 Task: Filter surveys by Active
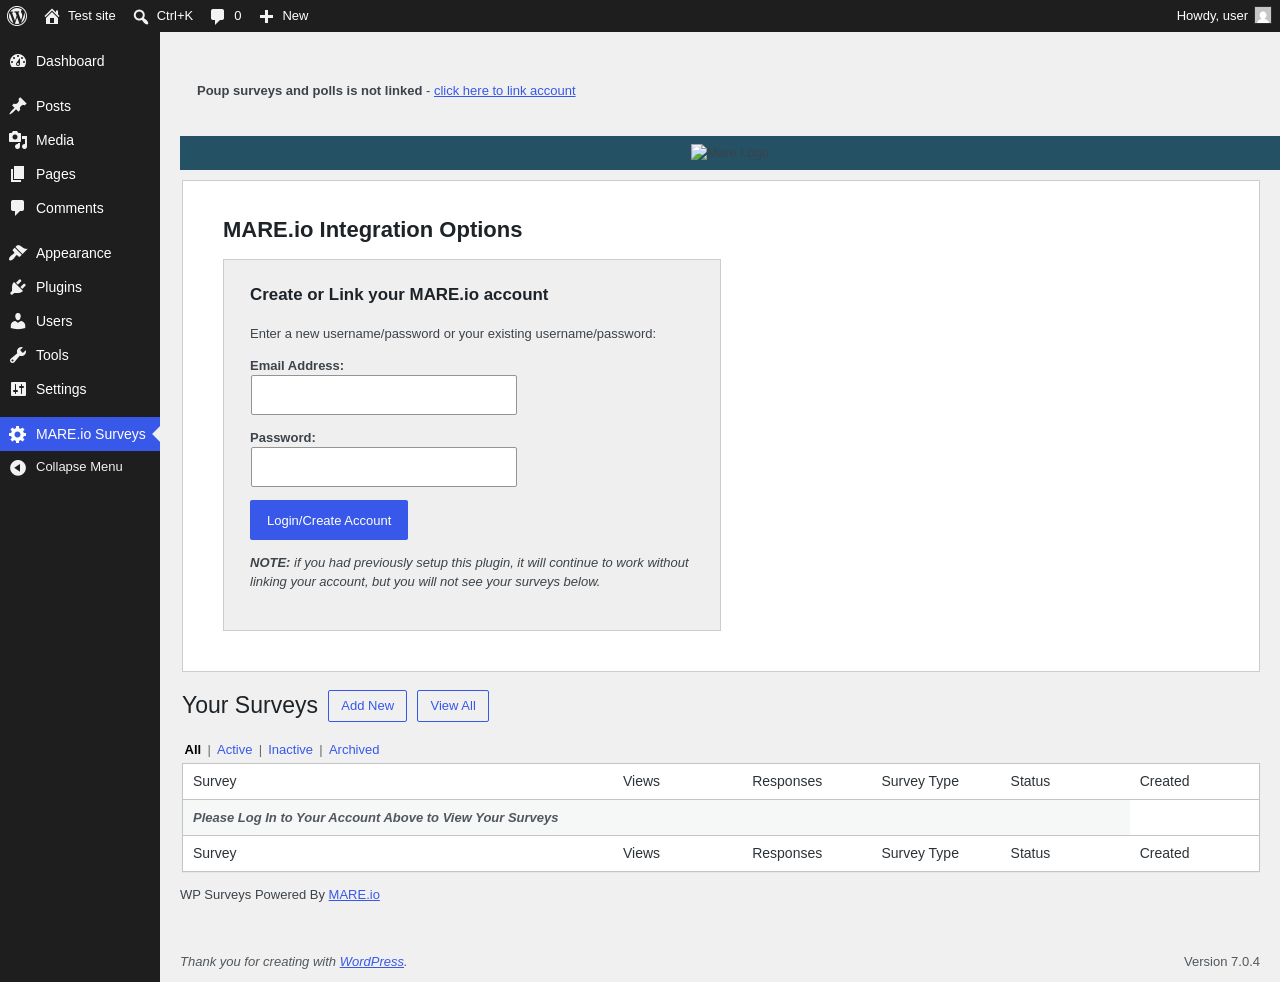click(234, 750)
